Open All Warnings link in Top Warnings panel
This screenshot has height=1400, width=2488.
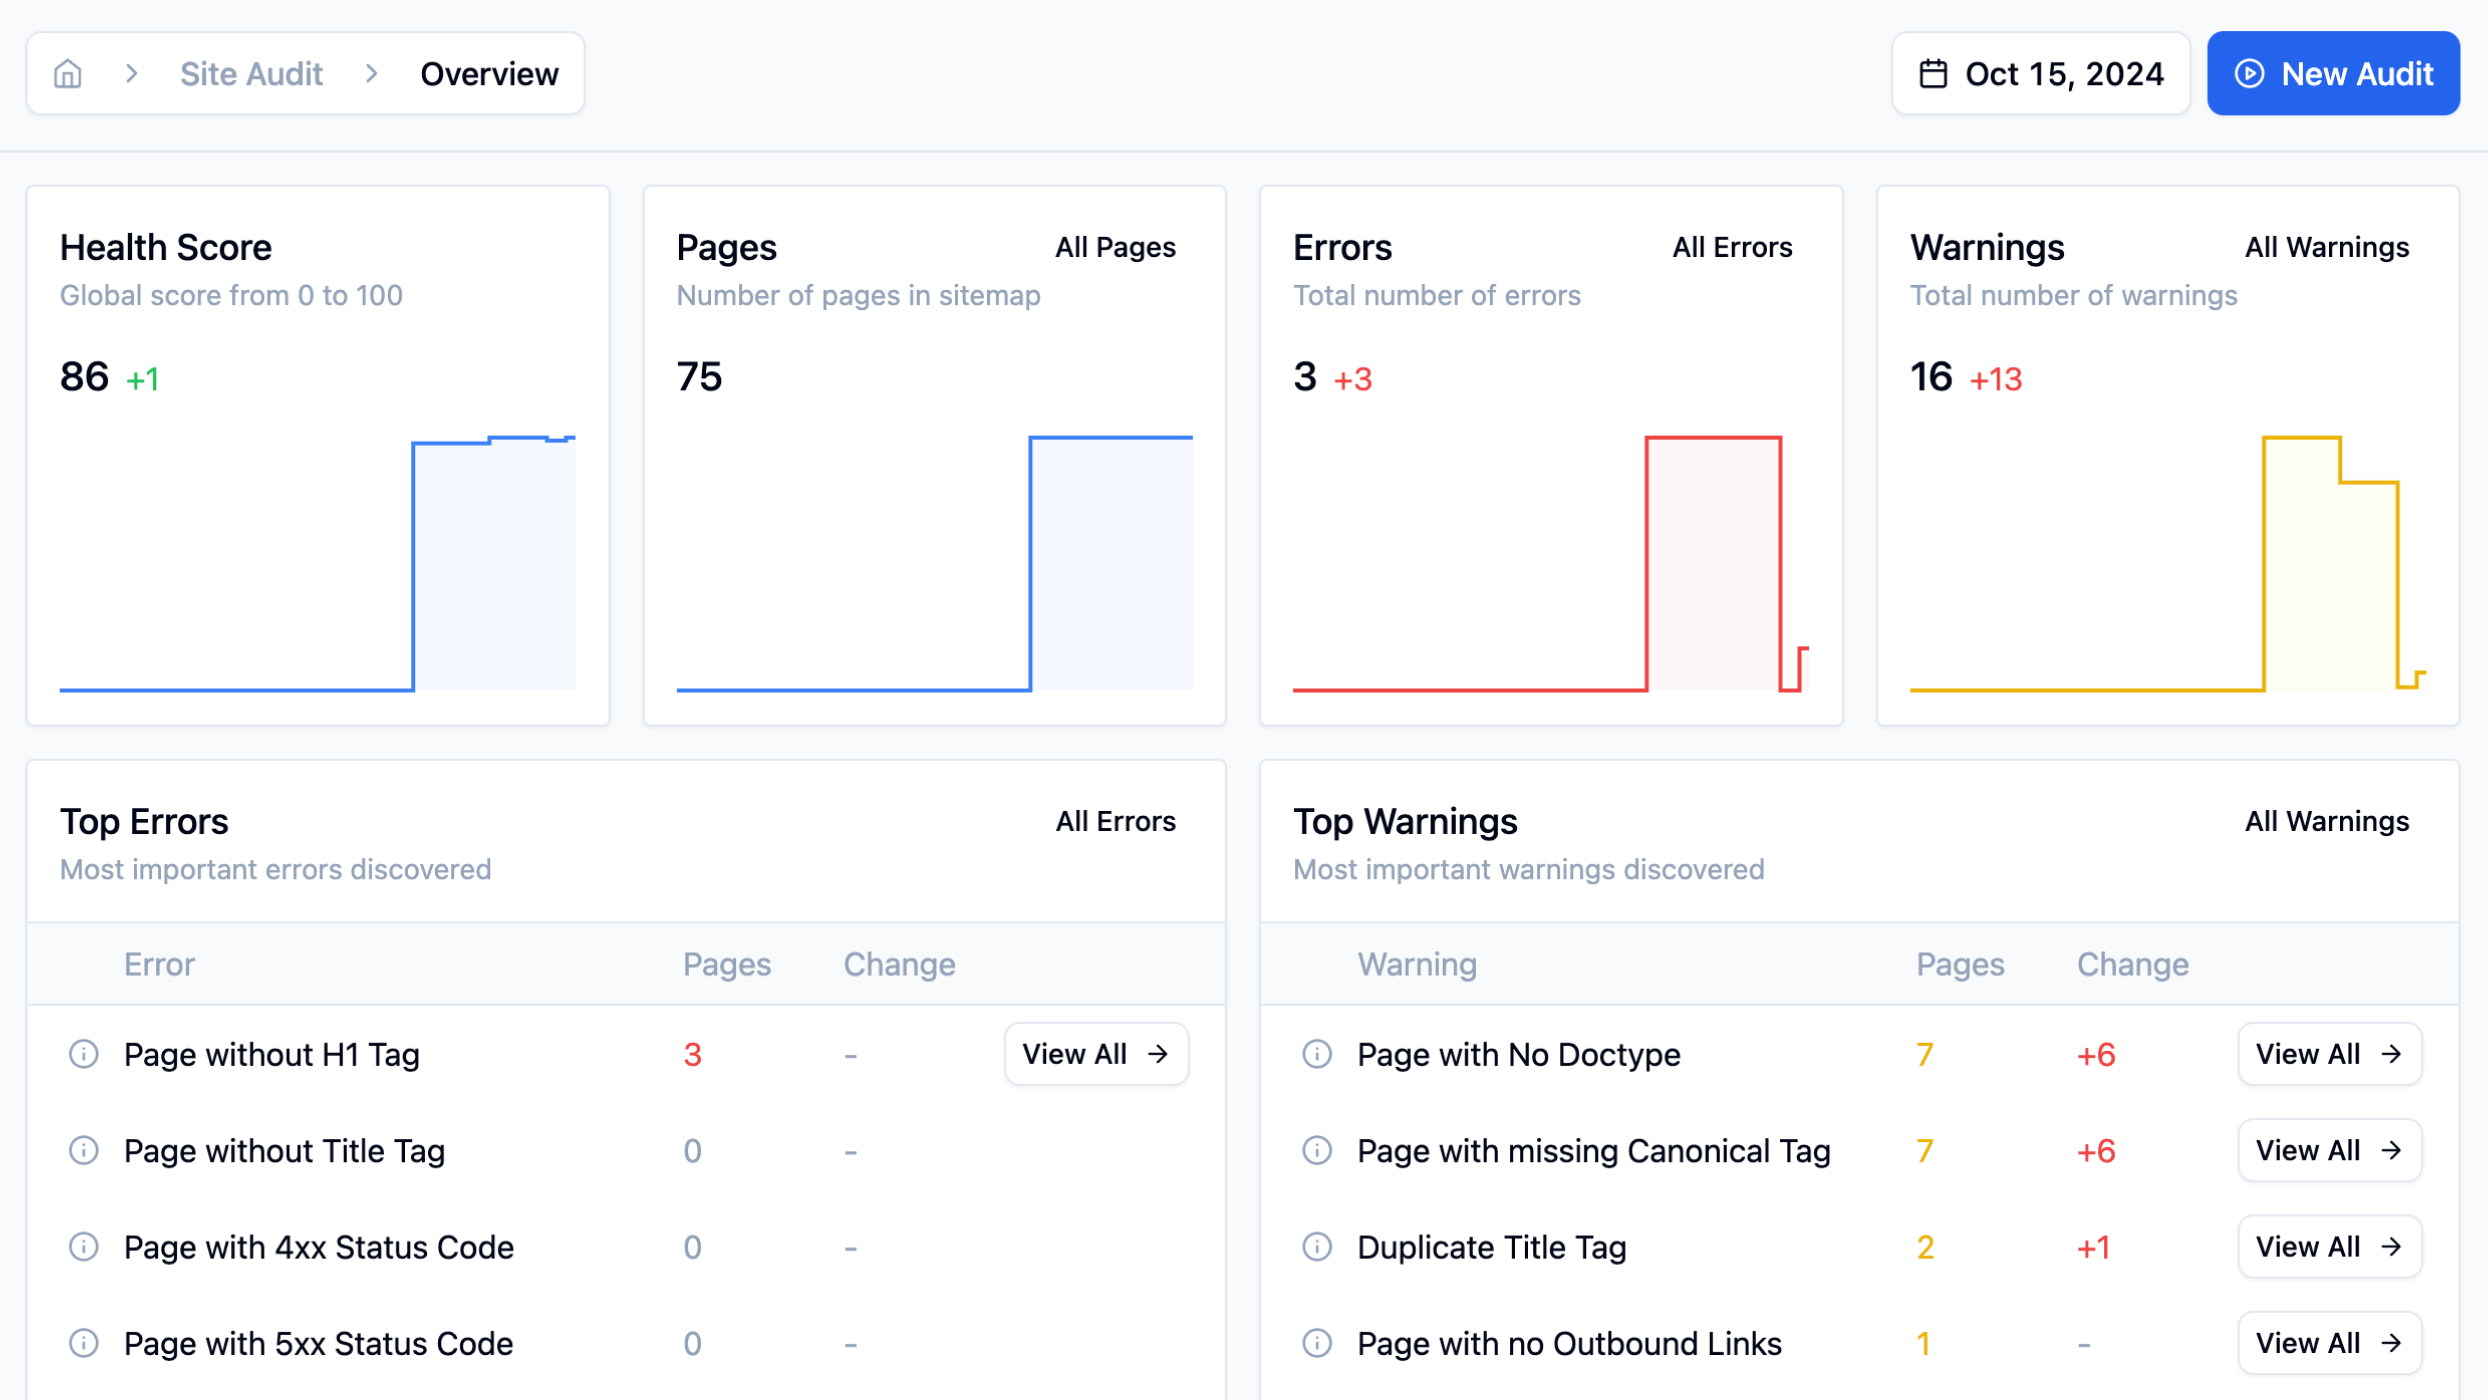click(x=2326, y=821)
